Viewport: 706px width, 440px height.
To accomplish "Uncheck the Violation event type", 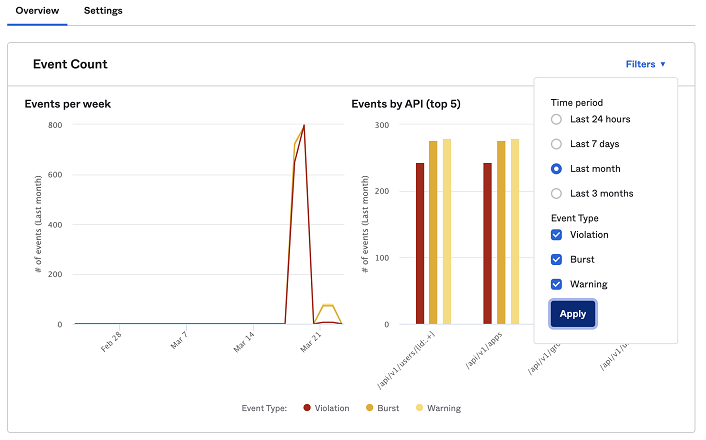I will (557, 235).
